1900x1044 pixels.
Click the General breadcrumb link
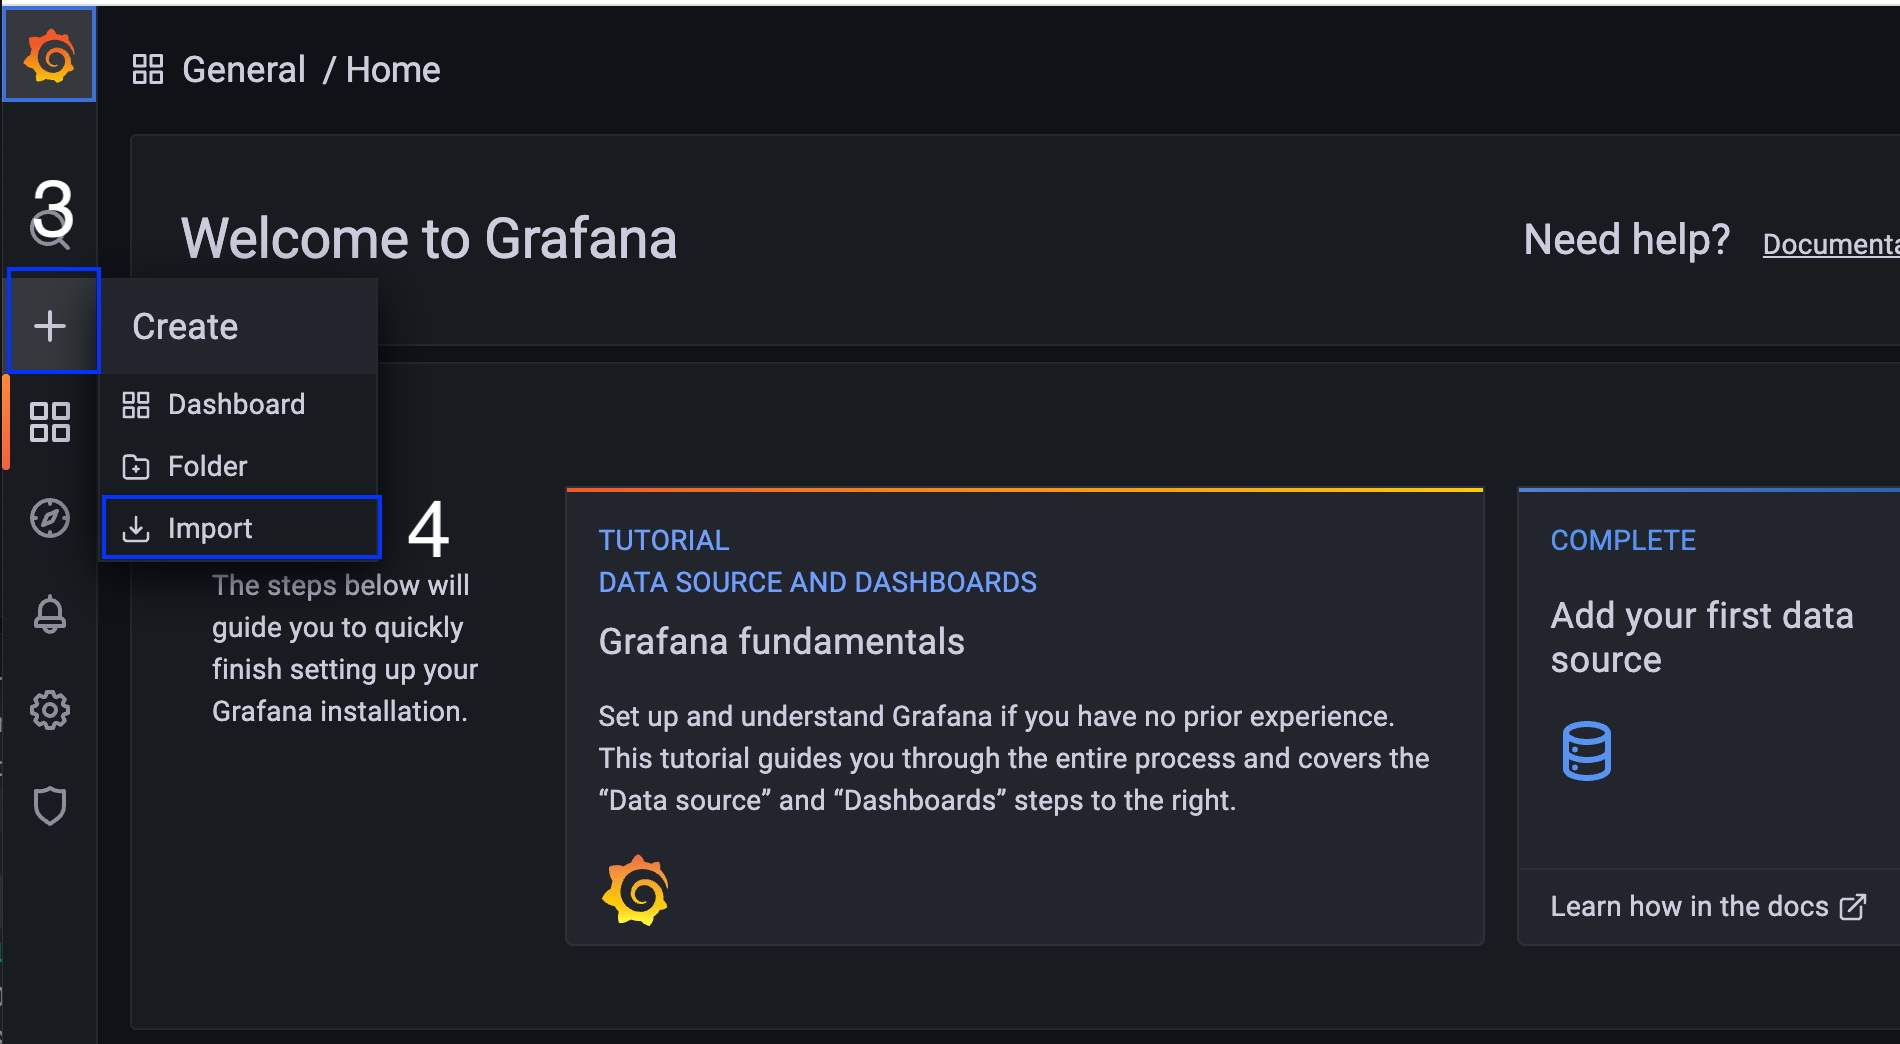tap(244, 69)
